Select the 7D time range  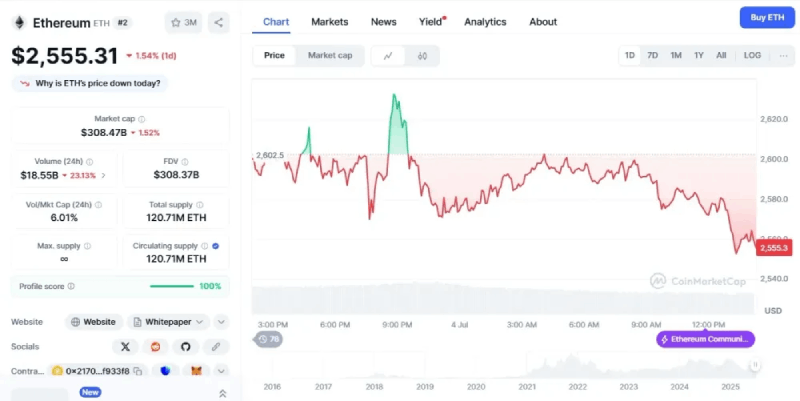(x=652, y=56)
